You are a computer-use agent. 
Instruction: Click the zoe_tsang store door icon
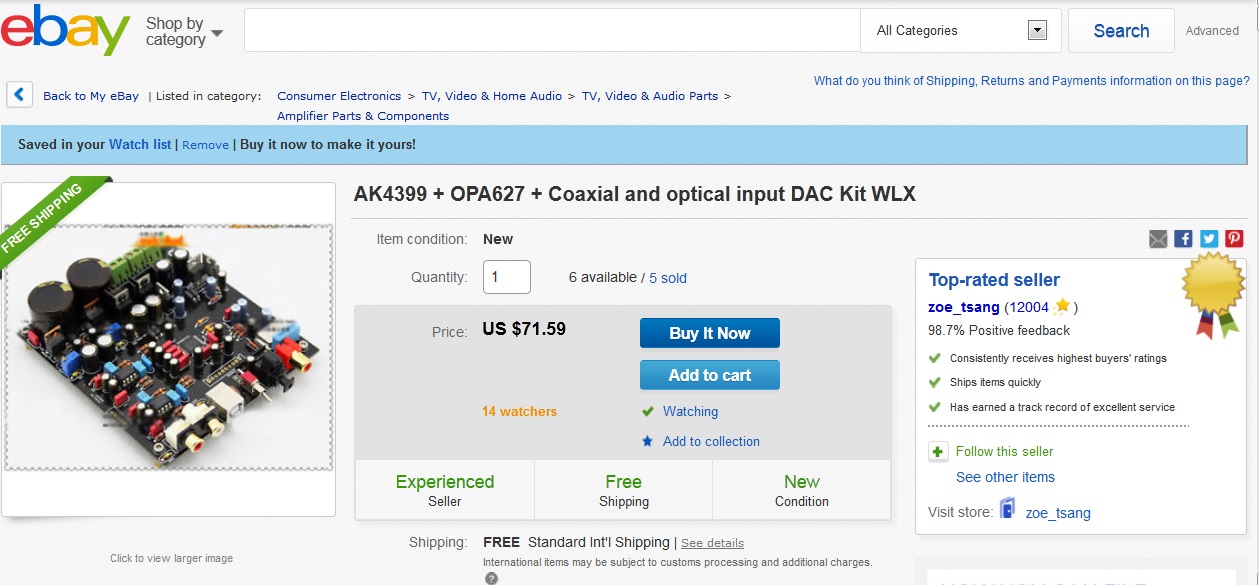click(1008, 510)
